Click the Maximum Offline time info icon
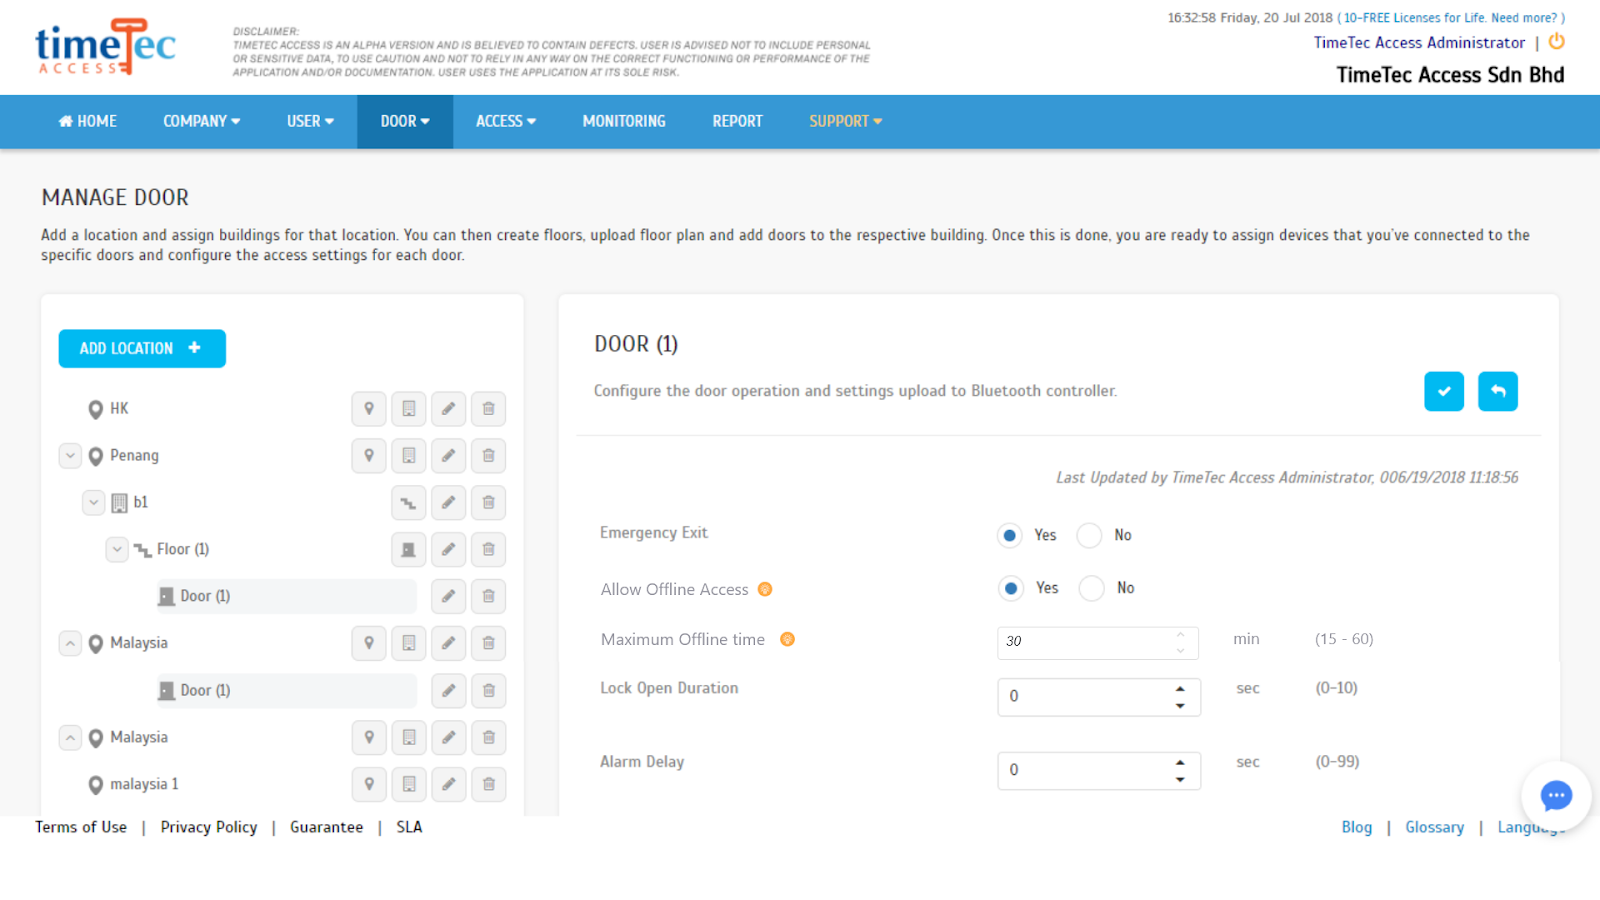This screenshot has width=1600, height=900. click(788, 639)
